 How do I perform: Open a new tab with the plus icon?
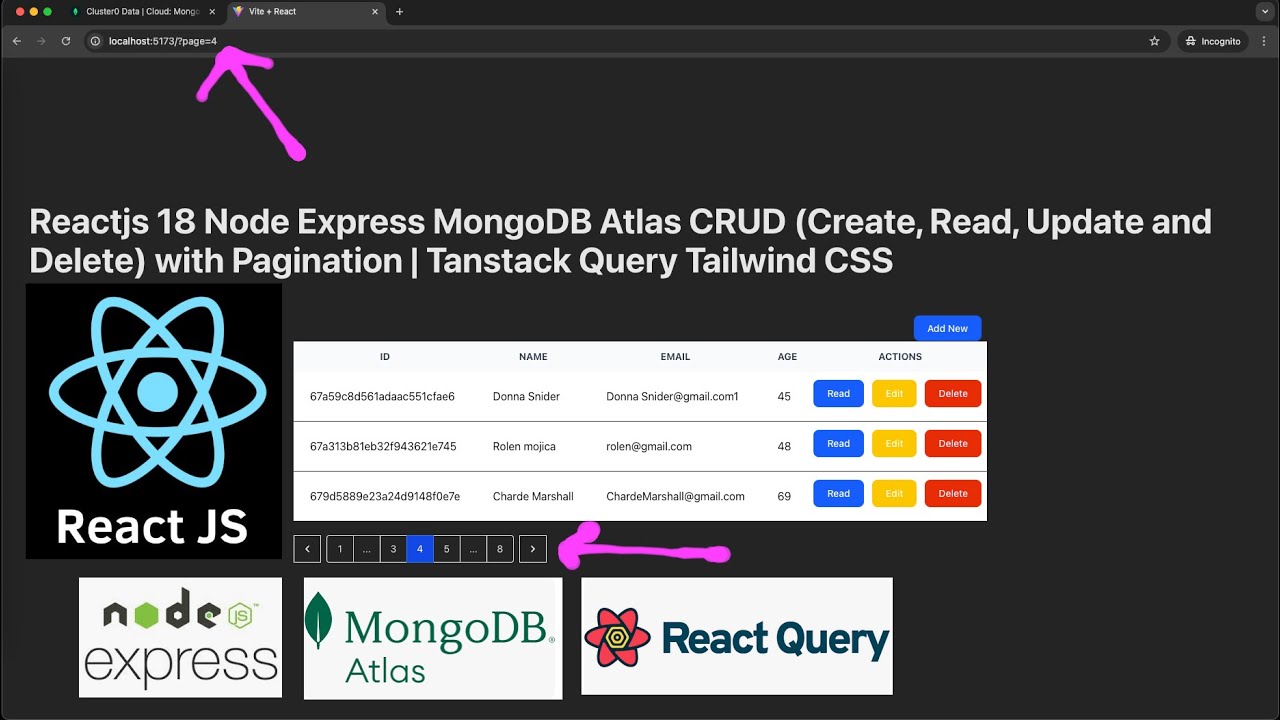tap(400, 12)
